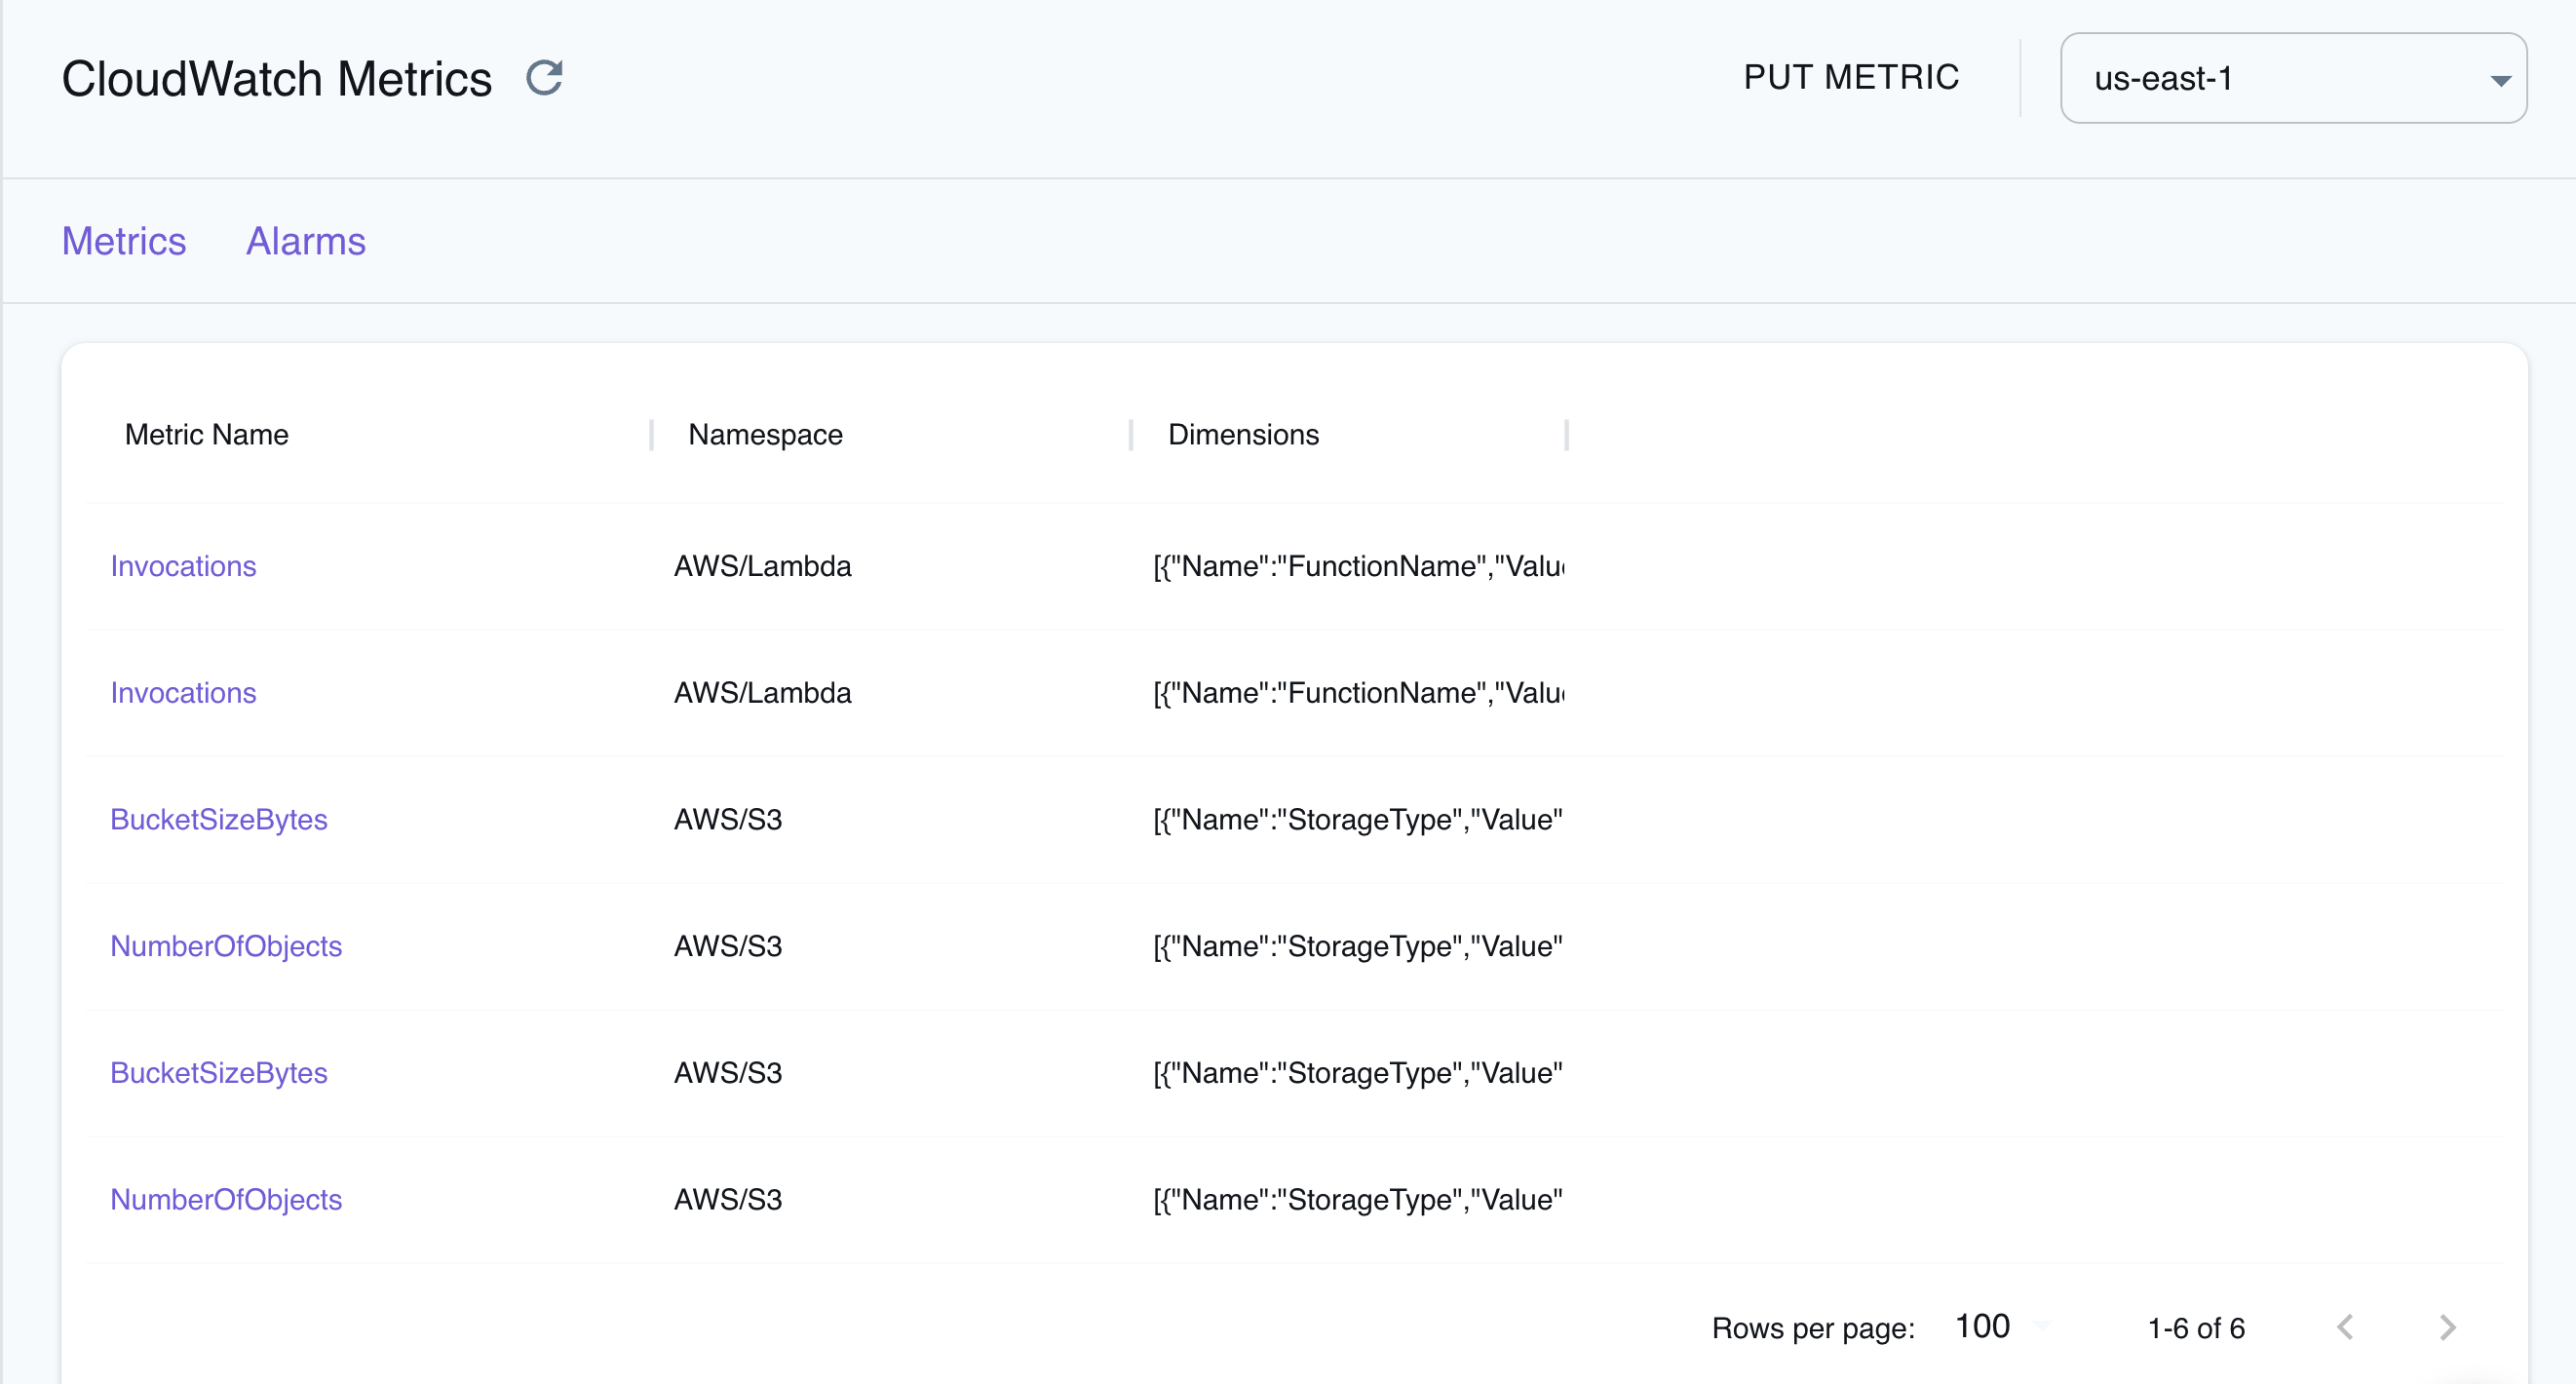View the first BucketSizeBytes metric

219,819
